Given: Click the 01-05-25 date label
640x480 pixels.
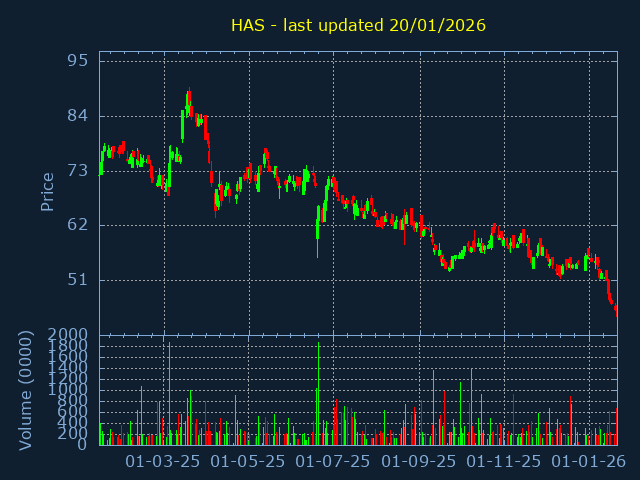Looking at the screenshot, I should 249,462.
